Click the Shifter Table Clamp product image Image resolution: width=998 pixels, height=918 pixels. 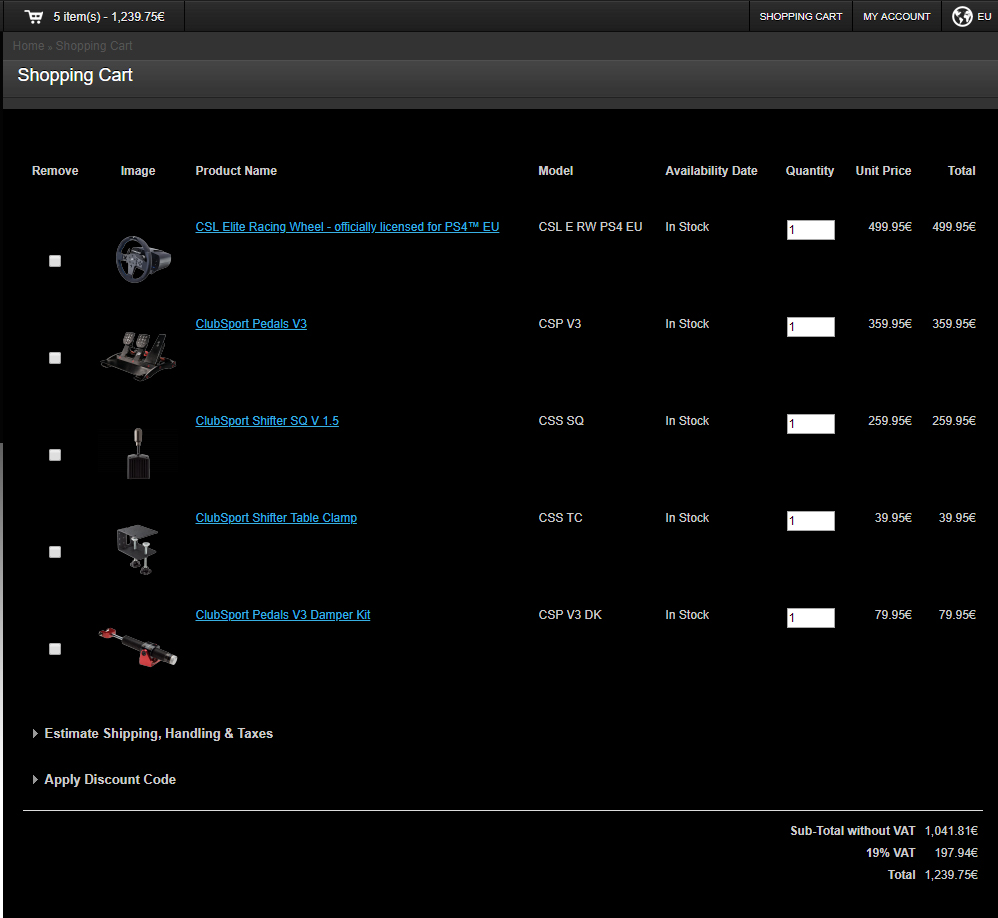138,549
